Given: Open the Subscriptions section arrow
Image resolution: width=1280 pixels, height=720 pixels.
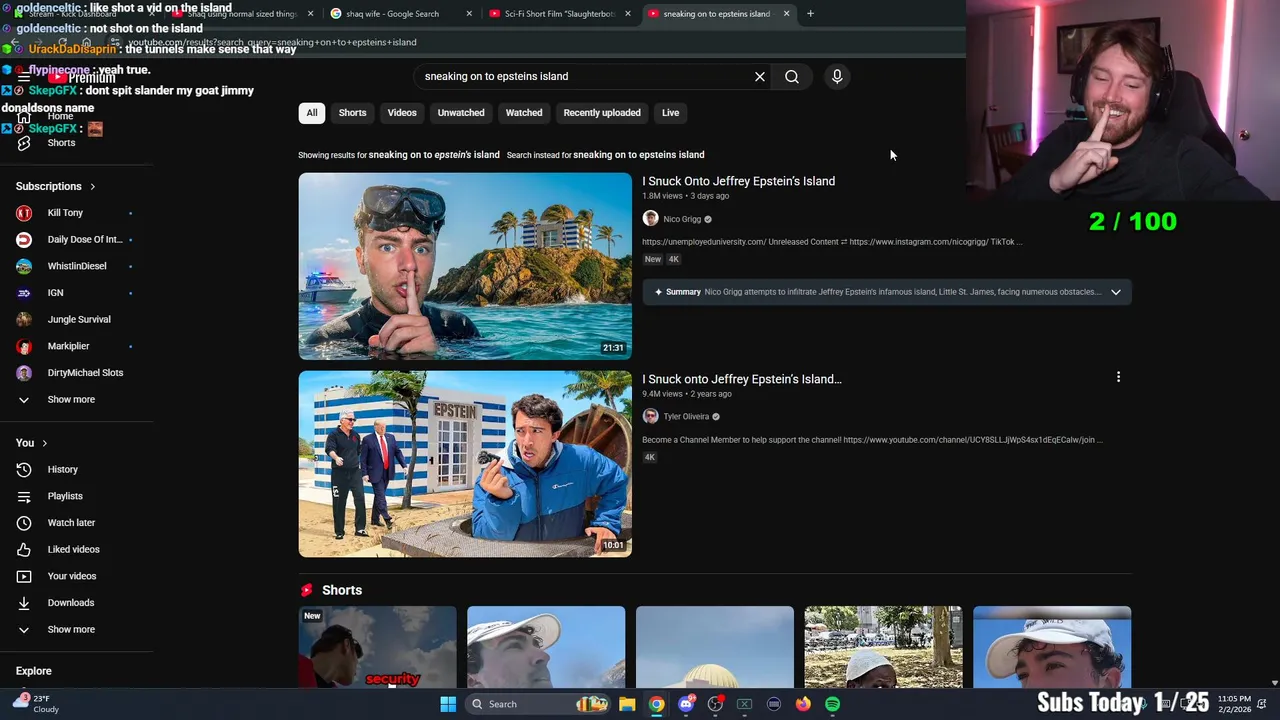Looking at the screenshot, I should pos(92,186).
